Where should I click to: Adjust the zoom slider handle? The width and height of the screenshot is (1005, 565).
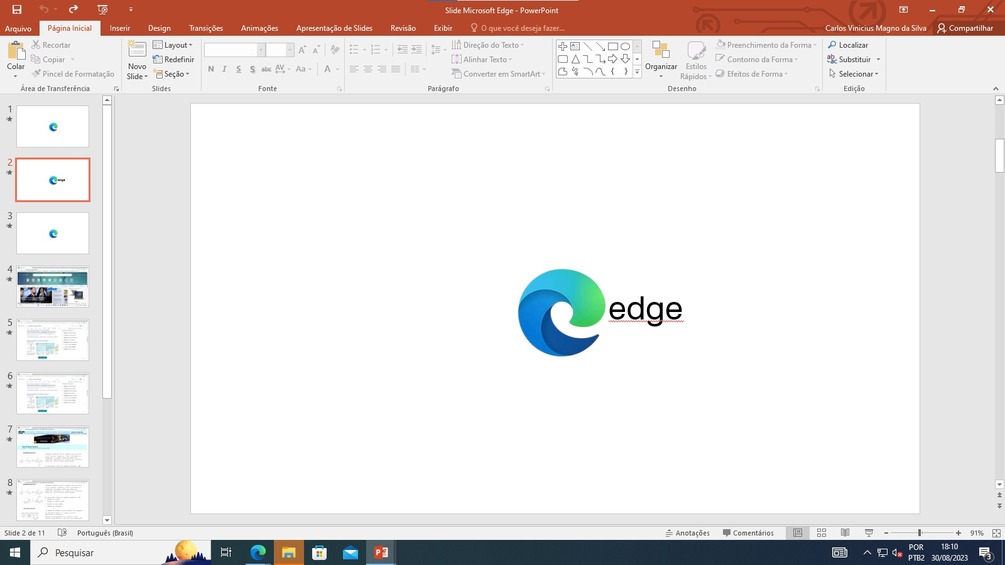[x=919, y=533]
